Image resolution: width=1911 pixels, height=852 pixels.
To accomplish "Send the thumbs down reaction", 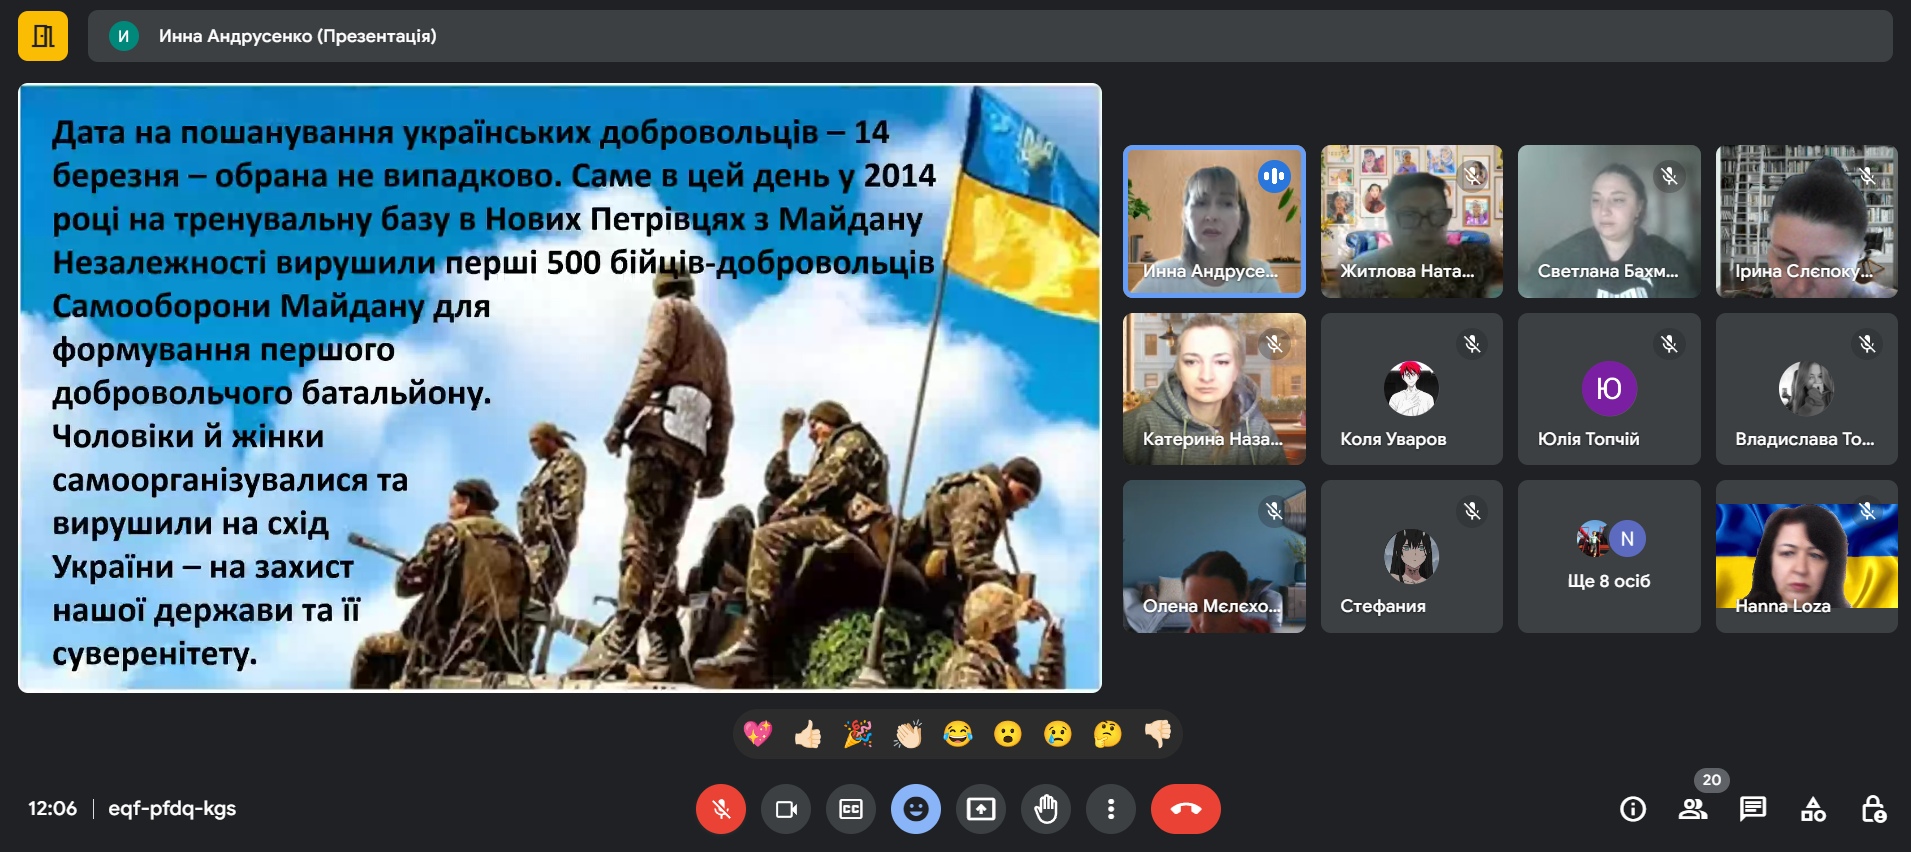I will pyautogui.click(x=1158, y=735).
